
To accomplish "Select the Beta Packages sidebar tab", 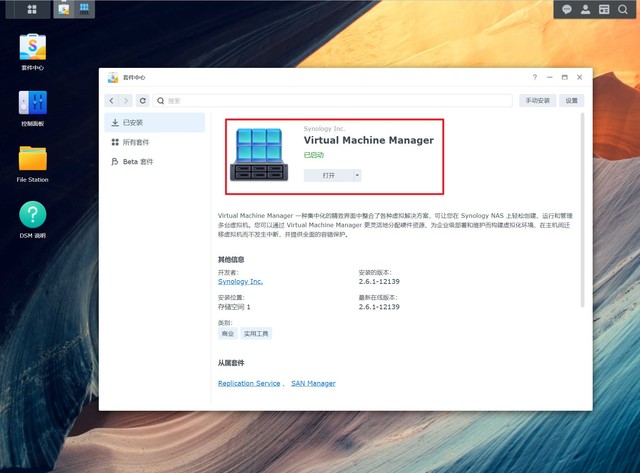I will (x=155, y=162).
